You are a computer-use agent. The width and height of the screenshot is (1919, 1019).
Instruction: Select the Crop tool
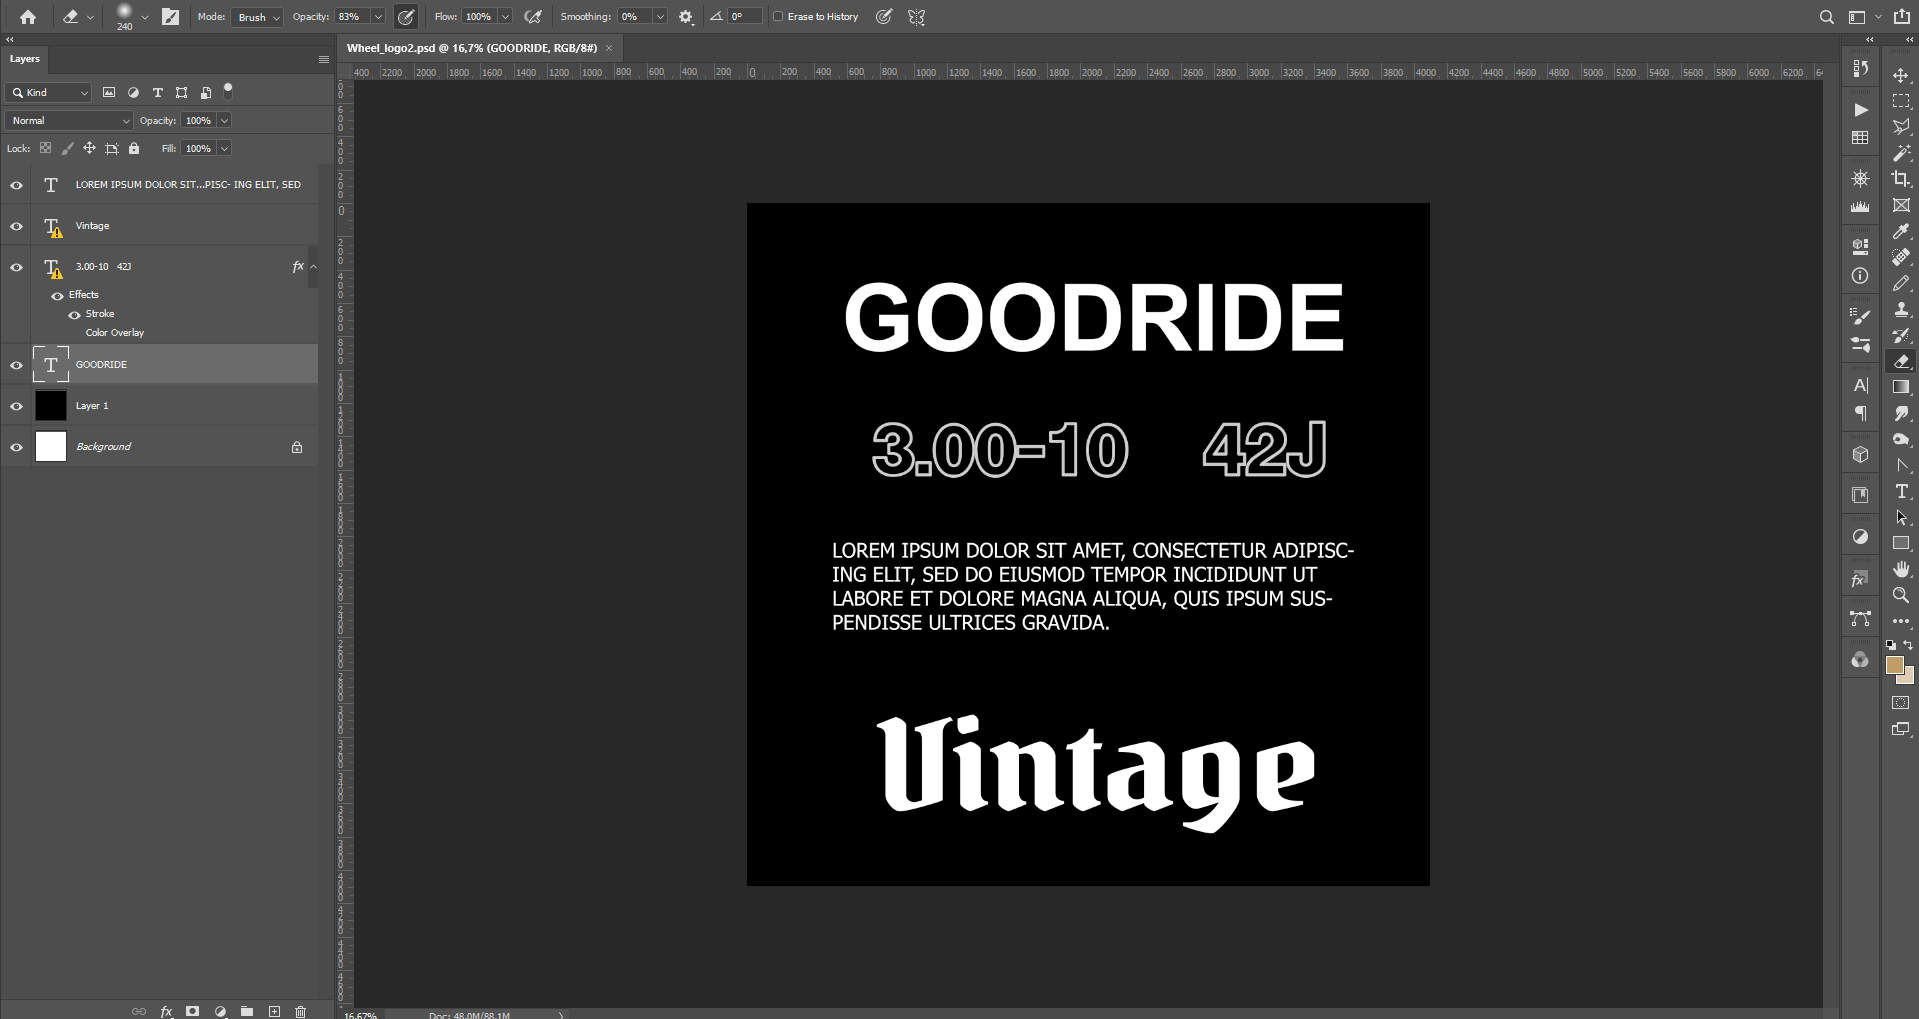tap(1900, 179)
